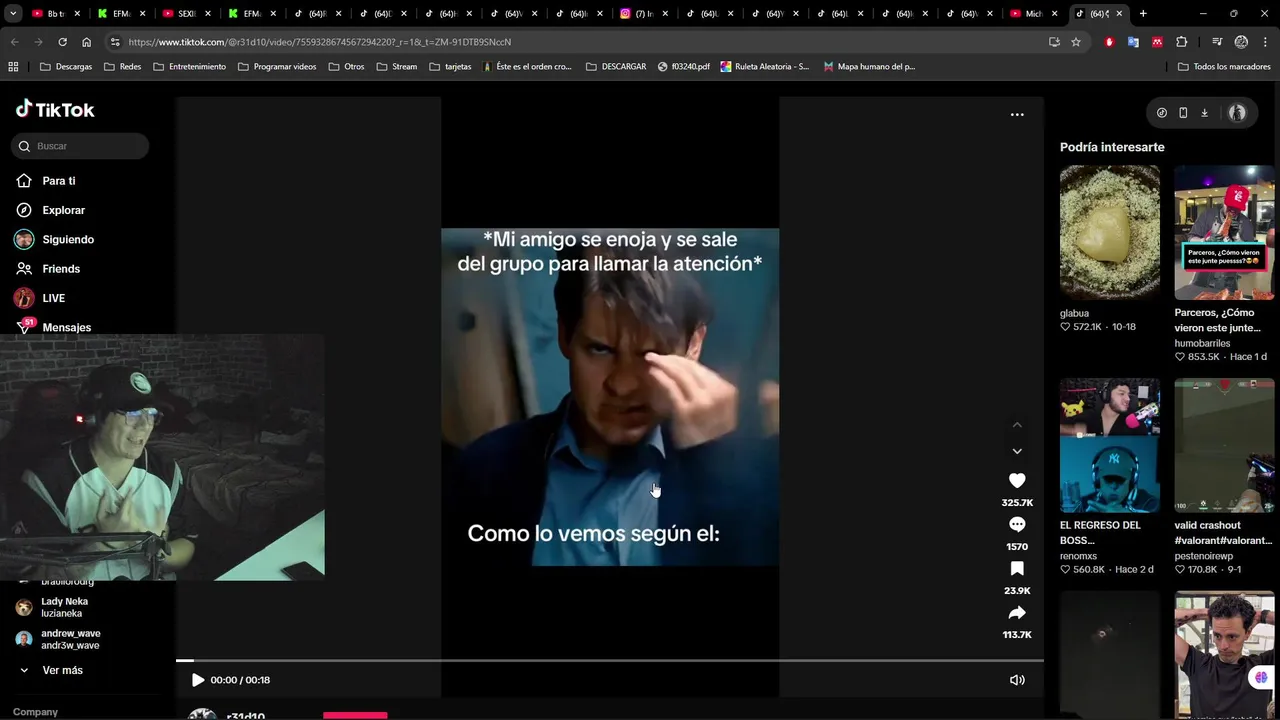1280x720 pixels.
Task: Open Friends page
Action: pyautogui.click(x=61, y=269)
